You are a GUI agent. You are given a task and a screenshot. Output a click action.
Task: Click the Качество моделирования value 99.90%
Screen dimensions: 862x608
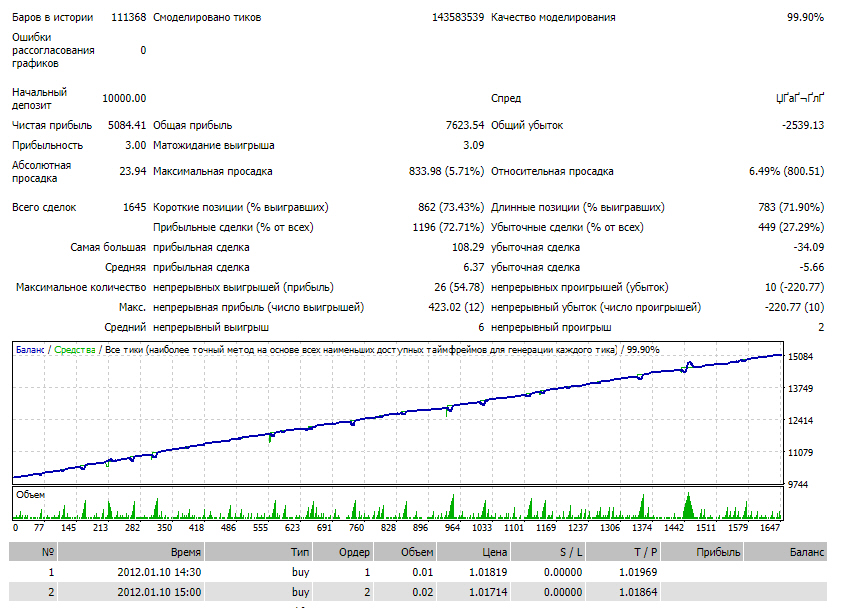805,17
